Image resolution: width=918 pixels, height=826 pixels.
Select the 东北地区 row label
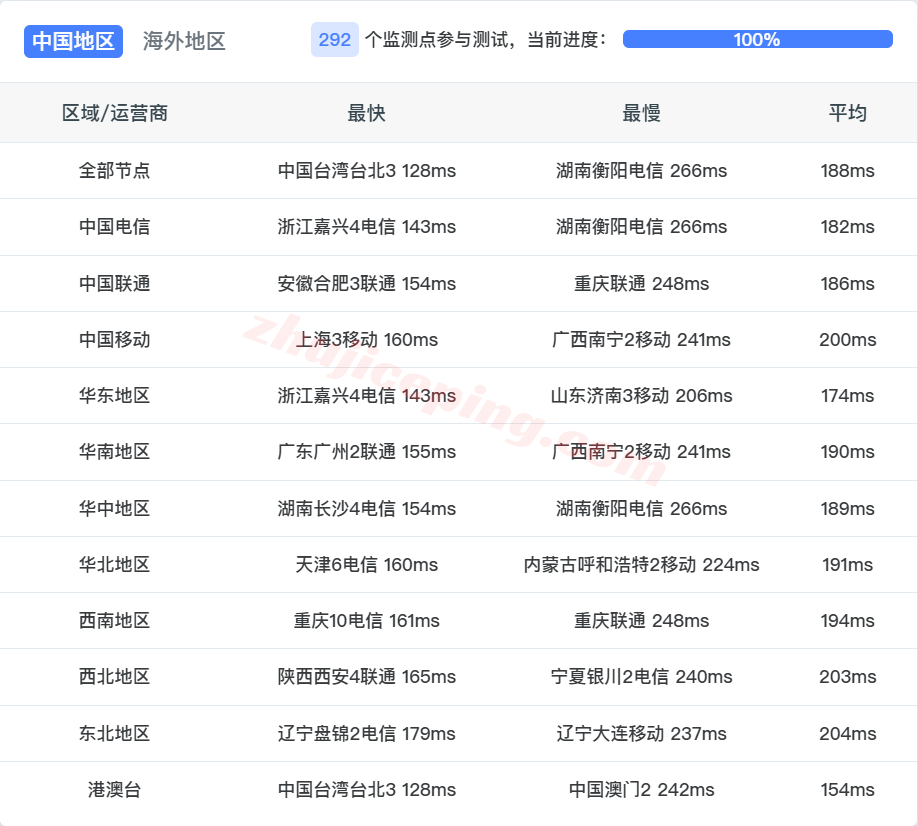click(115, 734)
